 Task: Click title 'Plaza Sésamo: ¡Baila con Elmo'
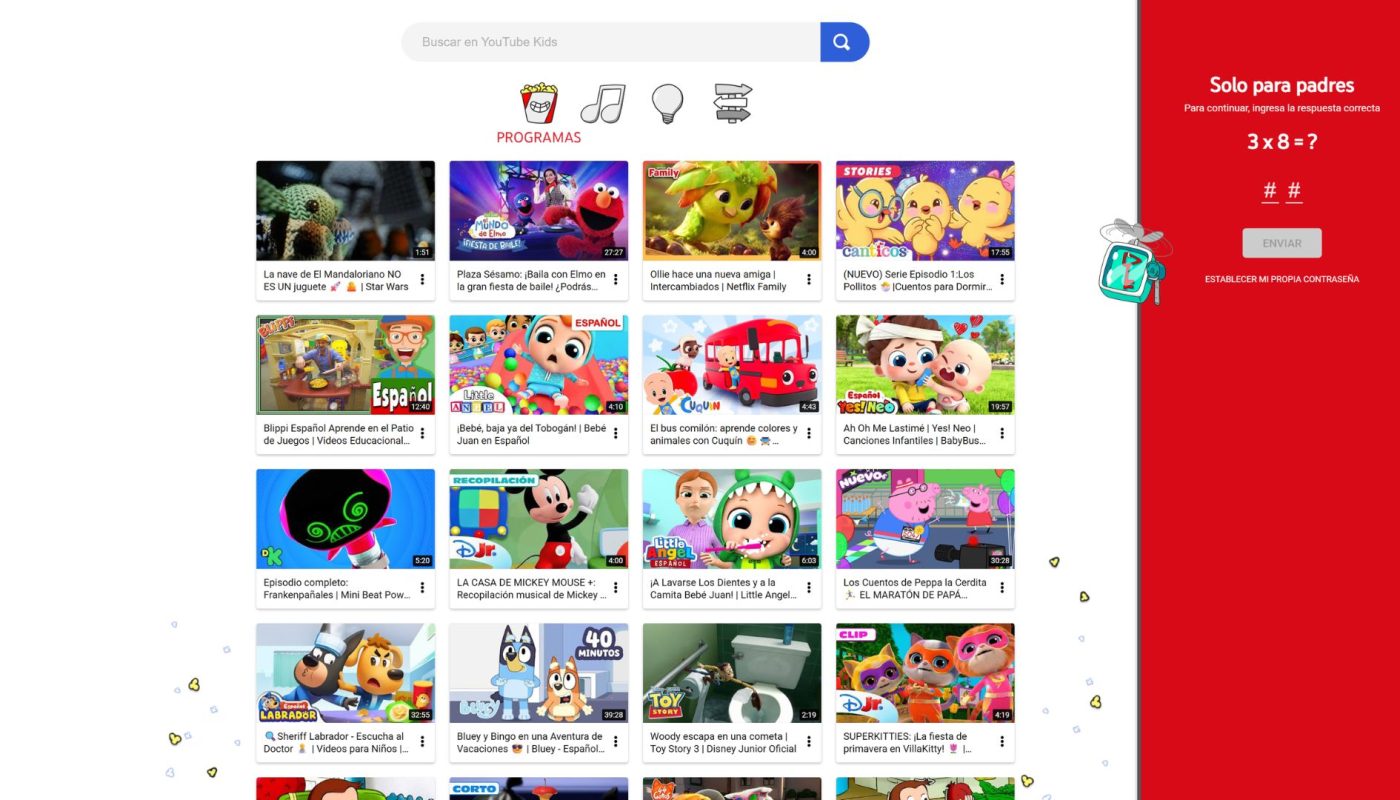click(531, 280)
